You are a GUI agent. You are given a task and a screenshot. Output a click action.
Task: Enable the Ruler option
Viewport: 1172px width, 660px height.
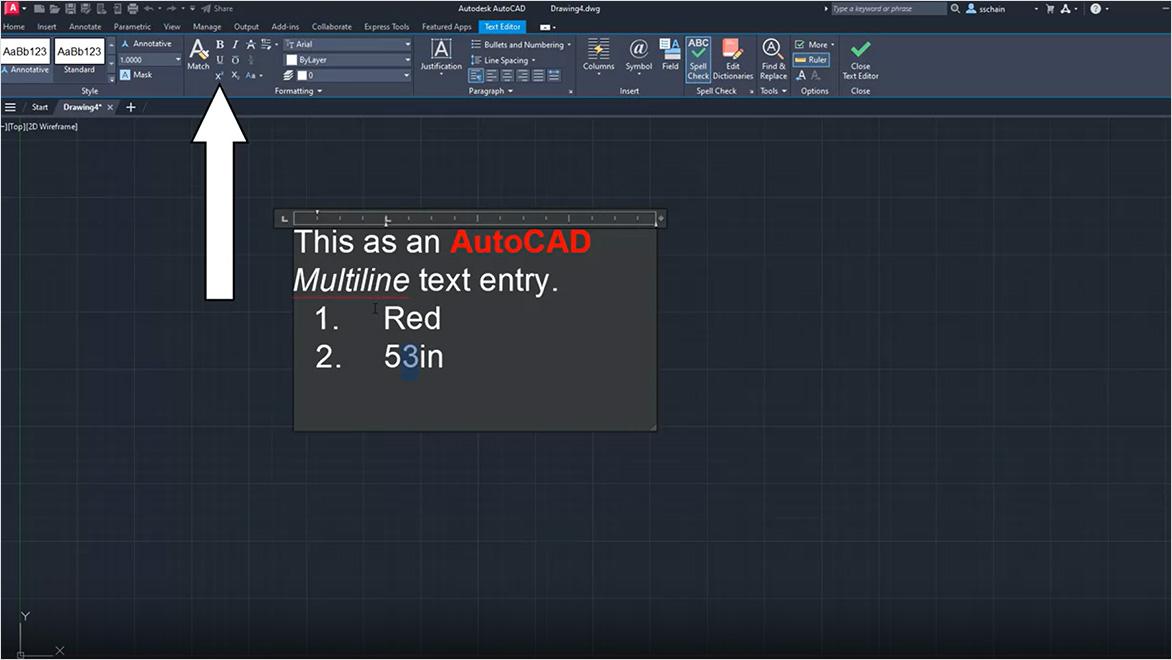(x=812, y=59)
